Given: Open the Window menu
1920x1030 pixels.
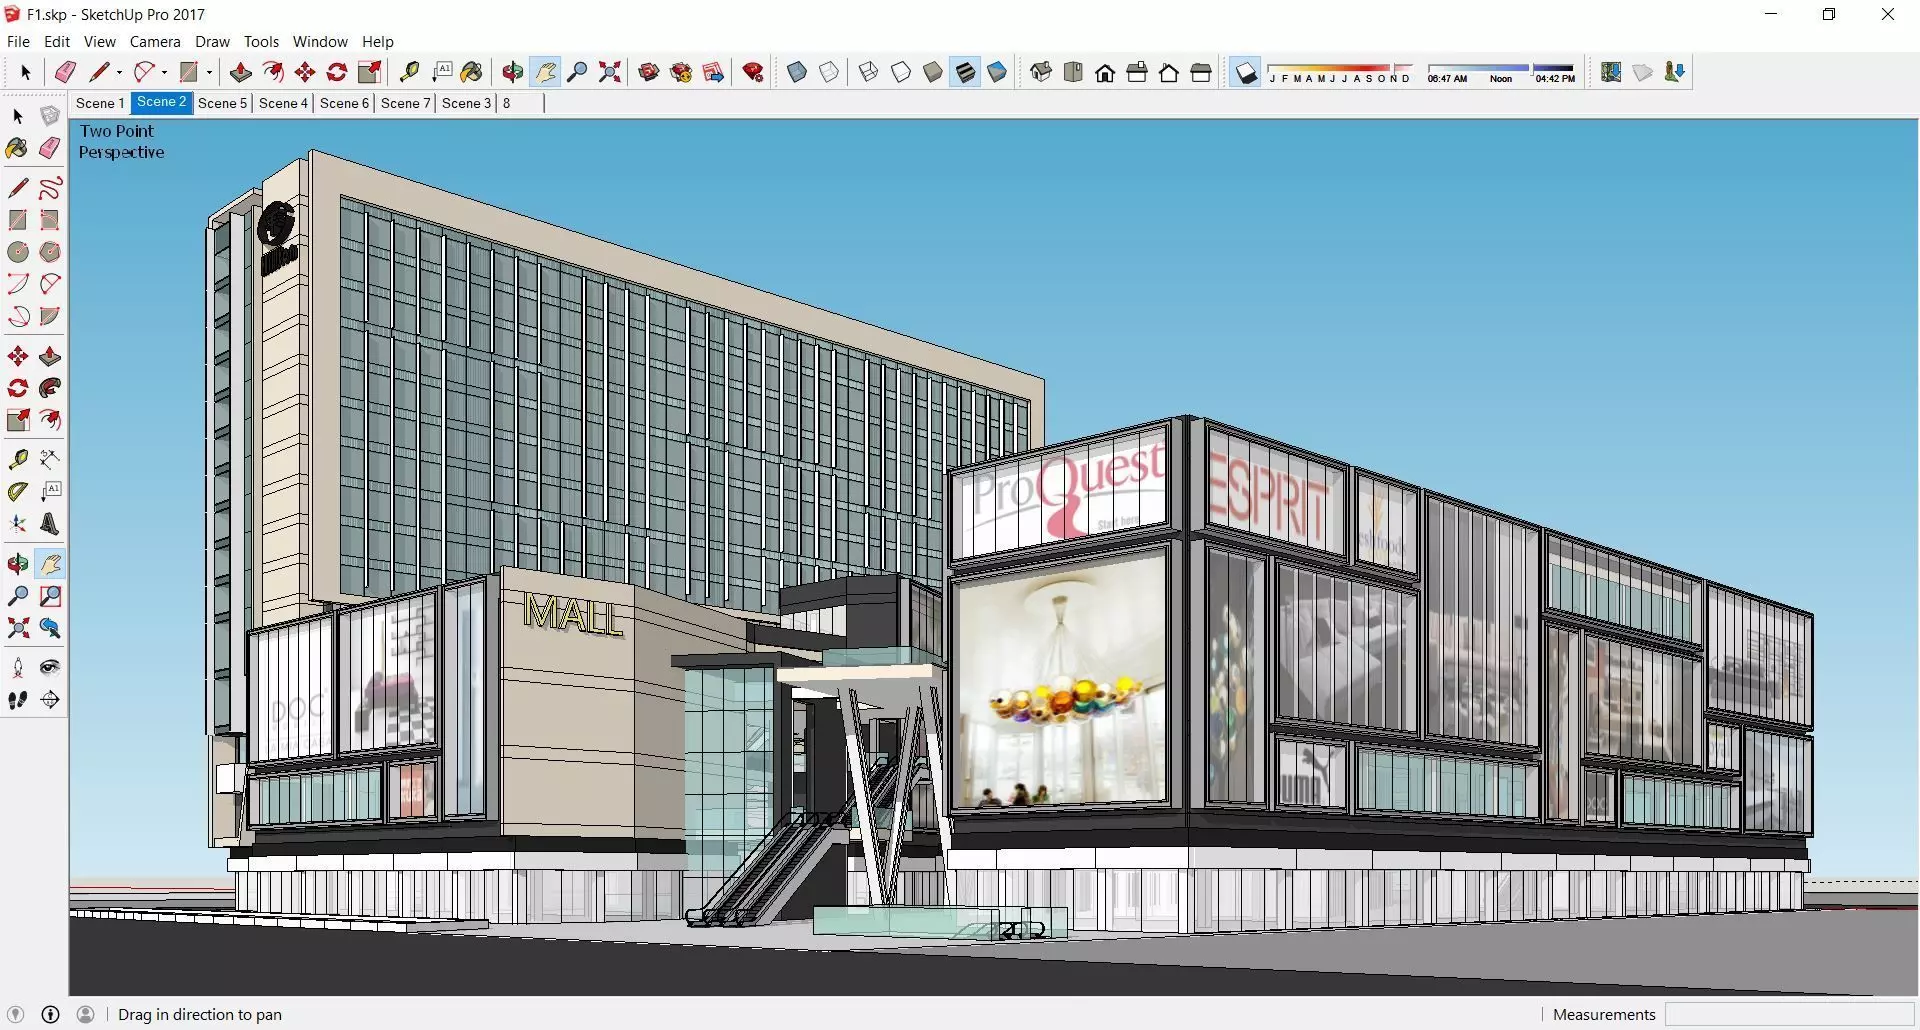Looking at the screenshot, I should pos(320,42).
